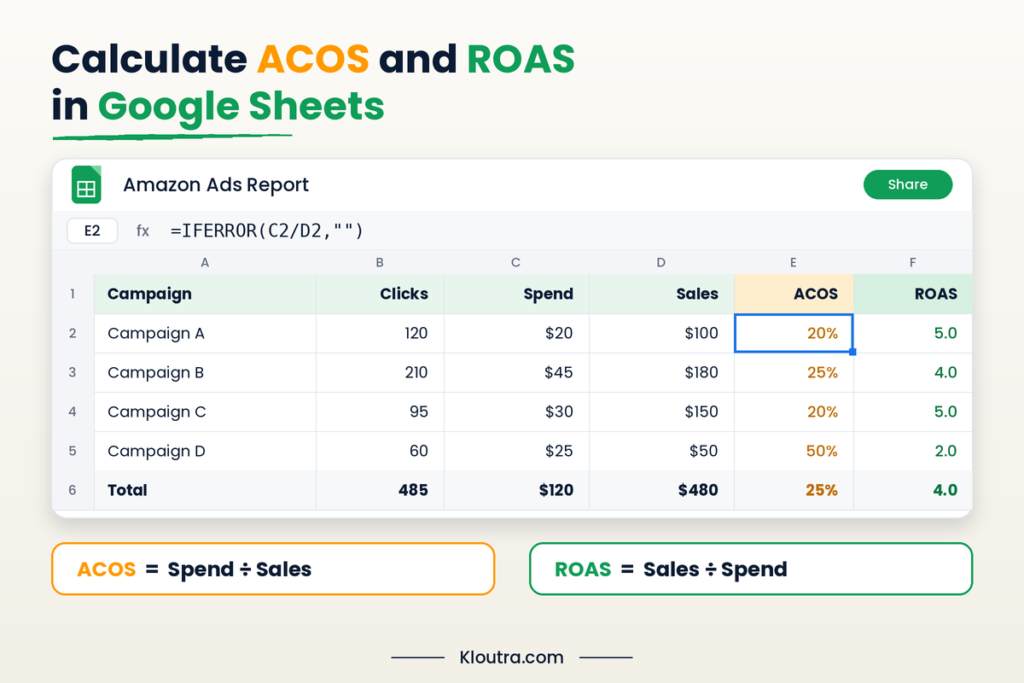Select the Campaign A cell
The image size is (1024, 683).
205,333
